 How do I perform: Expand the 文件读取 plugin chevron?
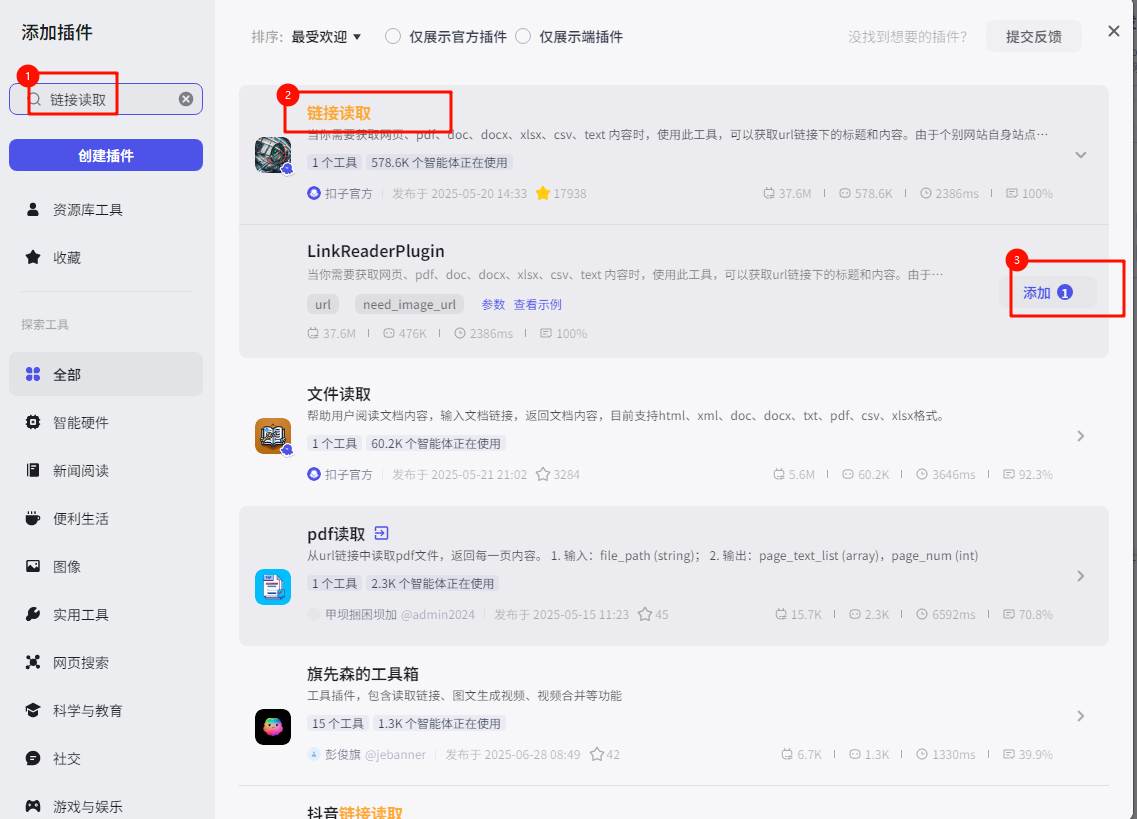(1080, 436)
